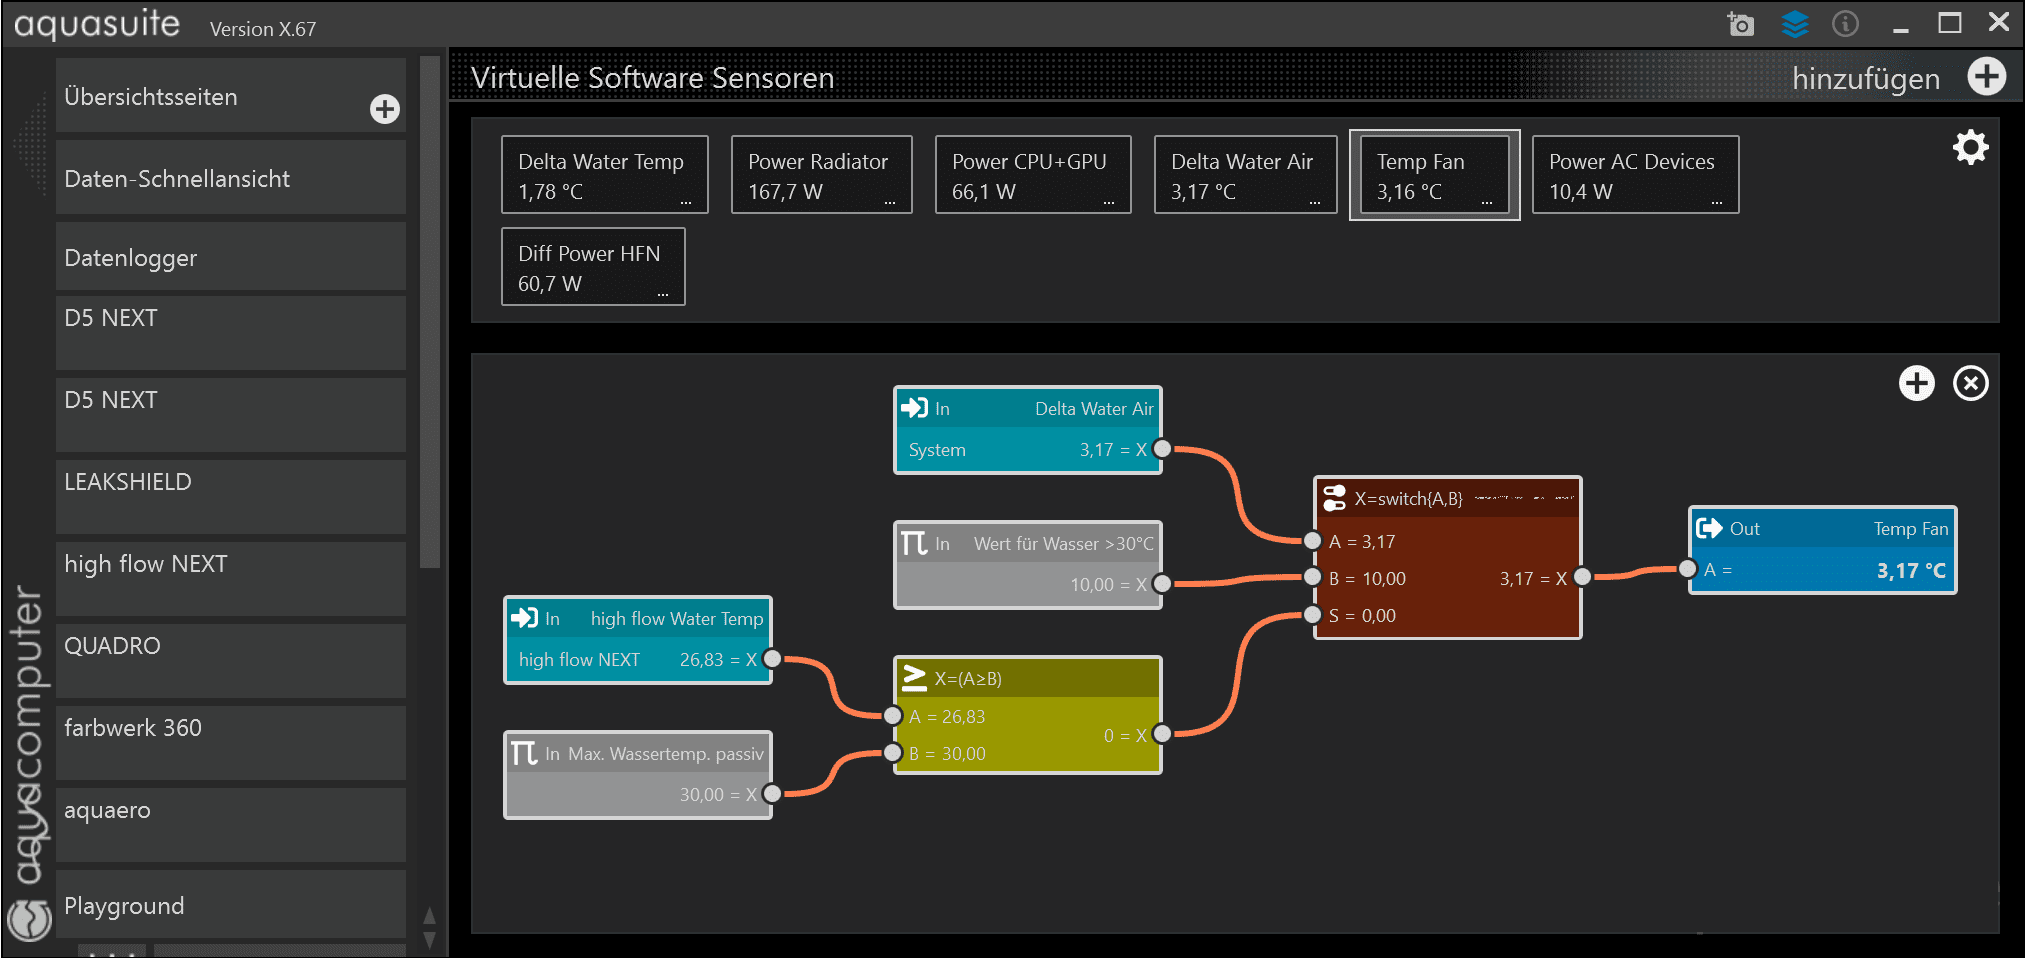
Task: Click the plus icon next to hinzufügen
Action: 1987,76
